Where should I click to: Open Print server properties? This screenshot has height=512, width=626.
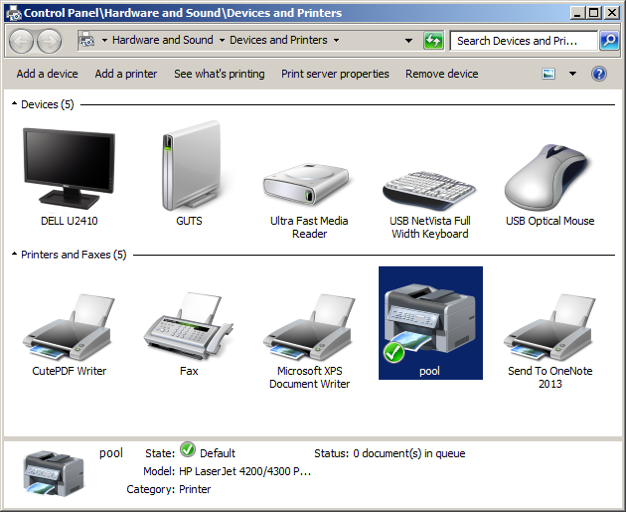(x=335, y=74)
